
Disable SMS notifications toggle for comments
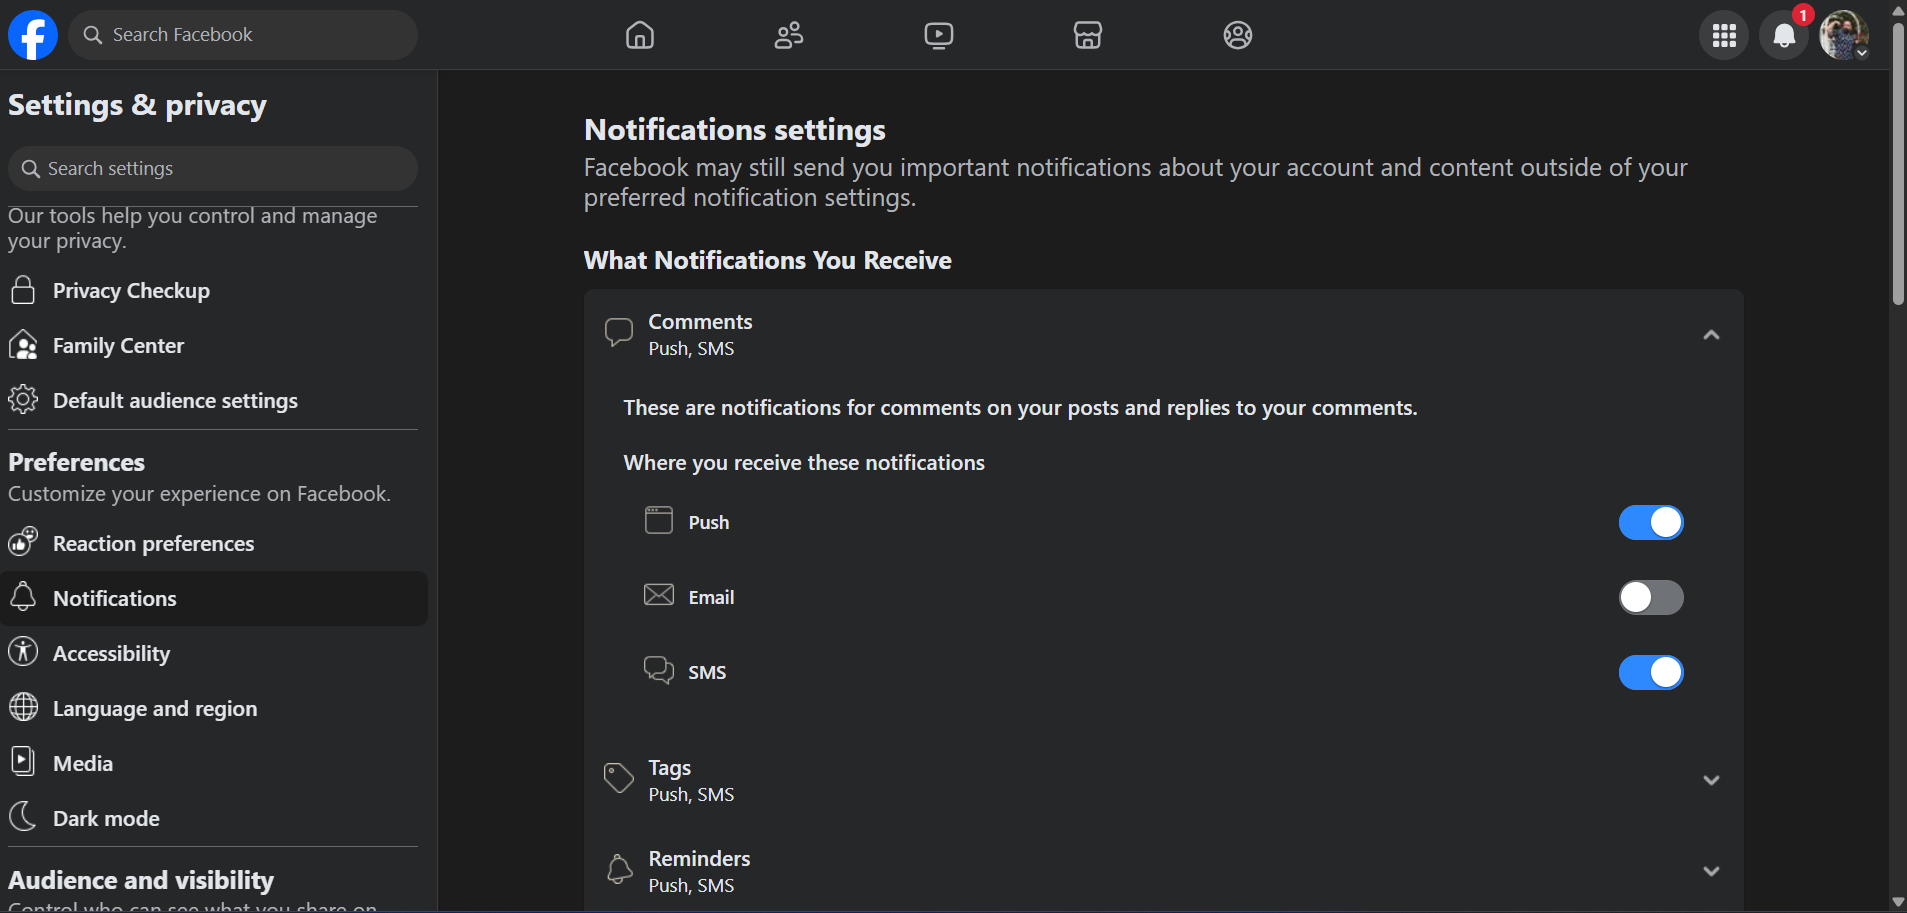pos(1651,672)
